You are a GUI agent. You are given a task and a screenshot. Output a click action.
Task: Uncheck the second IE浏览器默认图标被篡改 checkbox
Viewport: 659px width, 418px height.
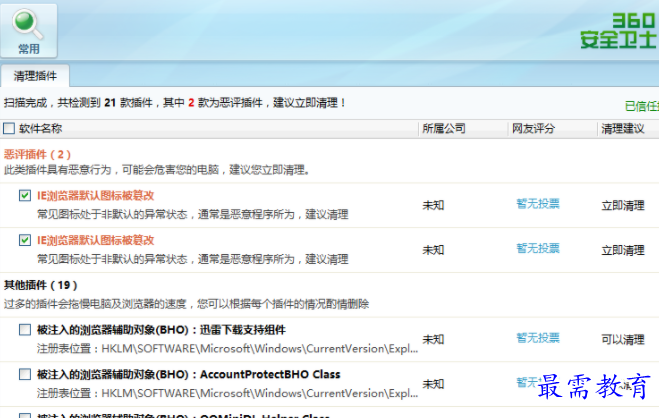[25, 240]
